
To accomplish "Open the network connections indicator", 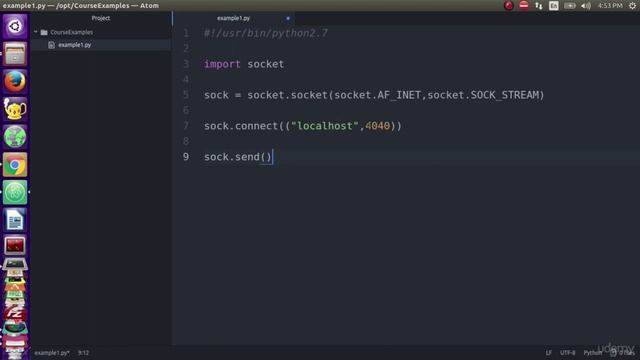I will (x=539, y=6).
